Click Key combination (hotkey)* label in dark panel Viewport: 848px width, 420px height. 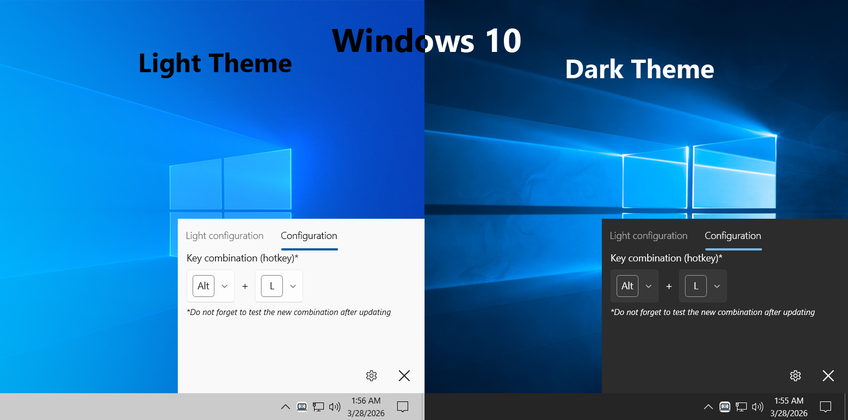(666, 258)
